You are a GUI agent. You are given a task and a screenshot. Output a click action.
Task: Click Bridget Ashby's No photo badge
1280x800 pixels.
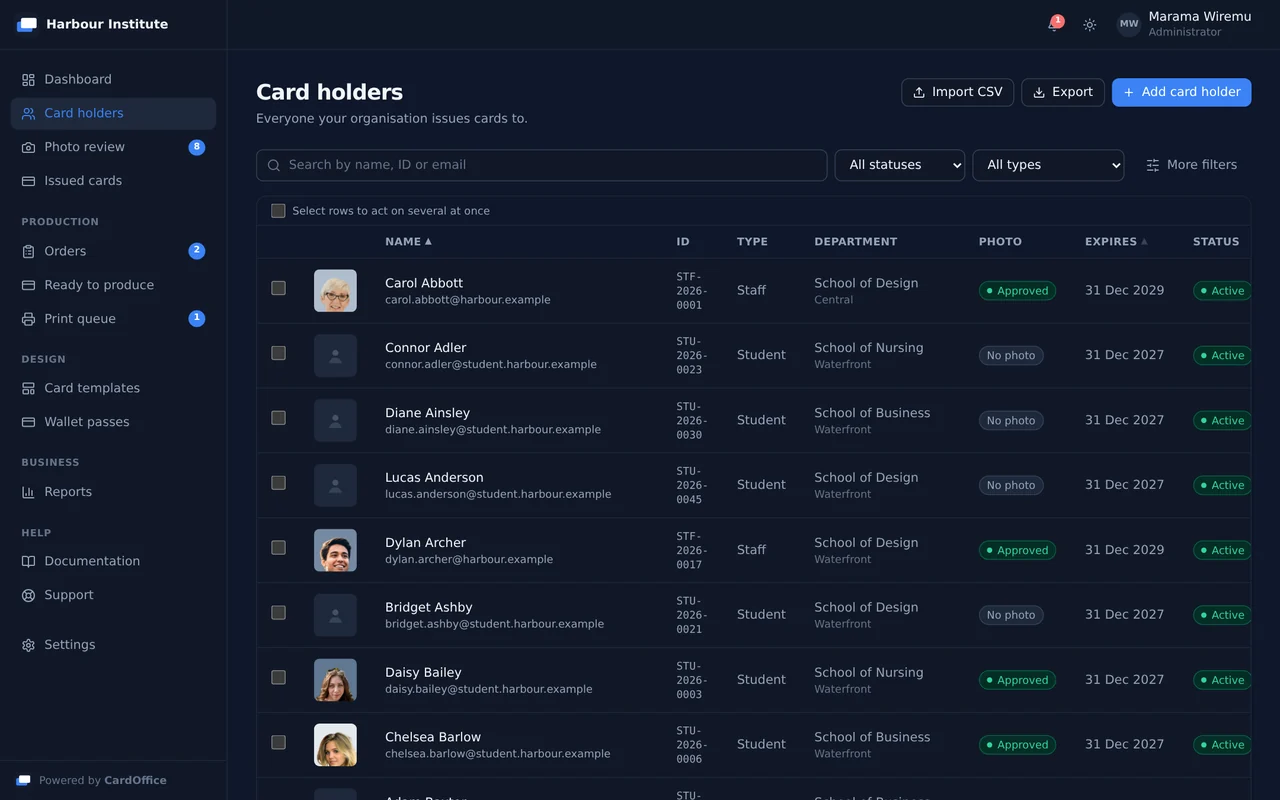coord(1011,615)
